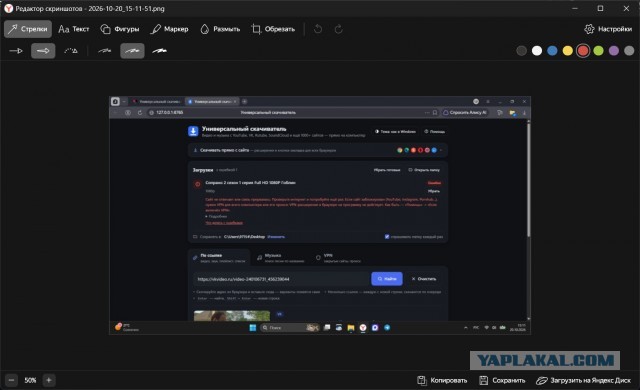The image size is (640, 390).
Task: Pick the Маркер marker tool
Action: [x=169, y=29]
